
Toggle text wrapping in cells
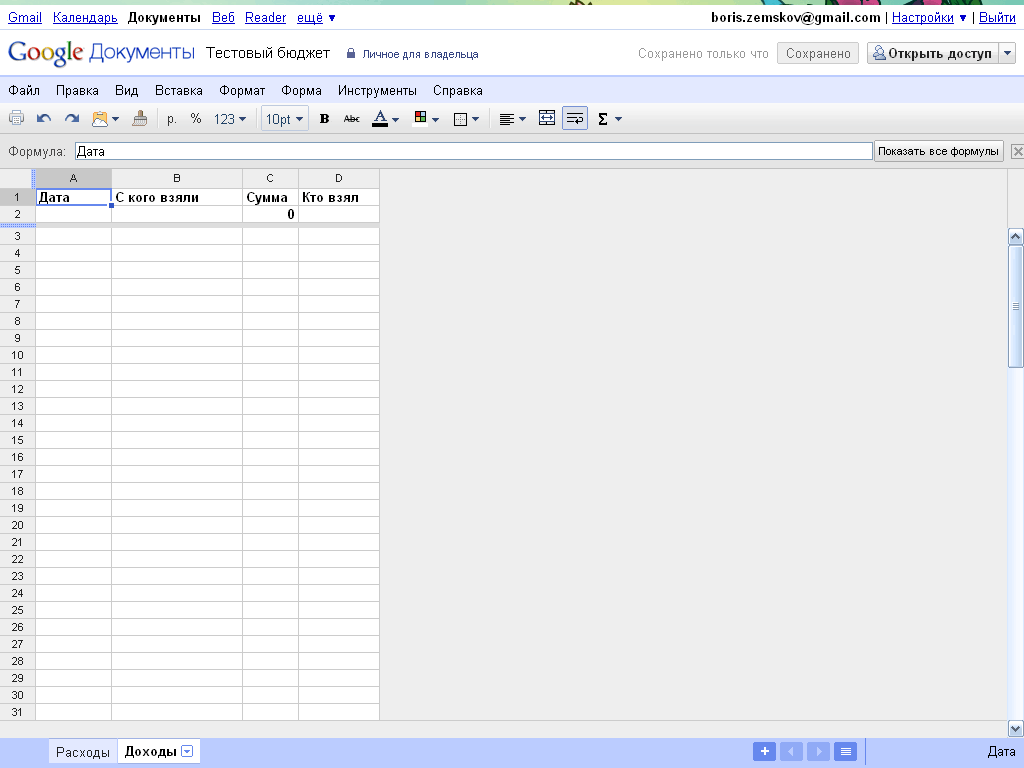tap(575, 119)
